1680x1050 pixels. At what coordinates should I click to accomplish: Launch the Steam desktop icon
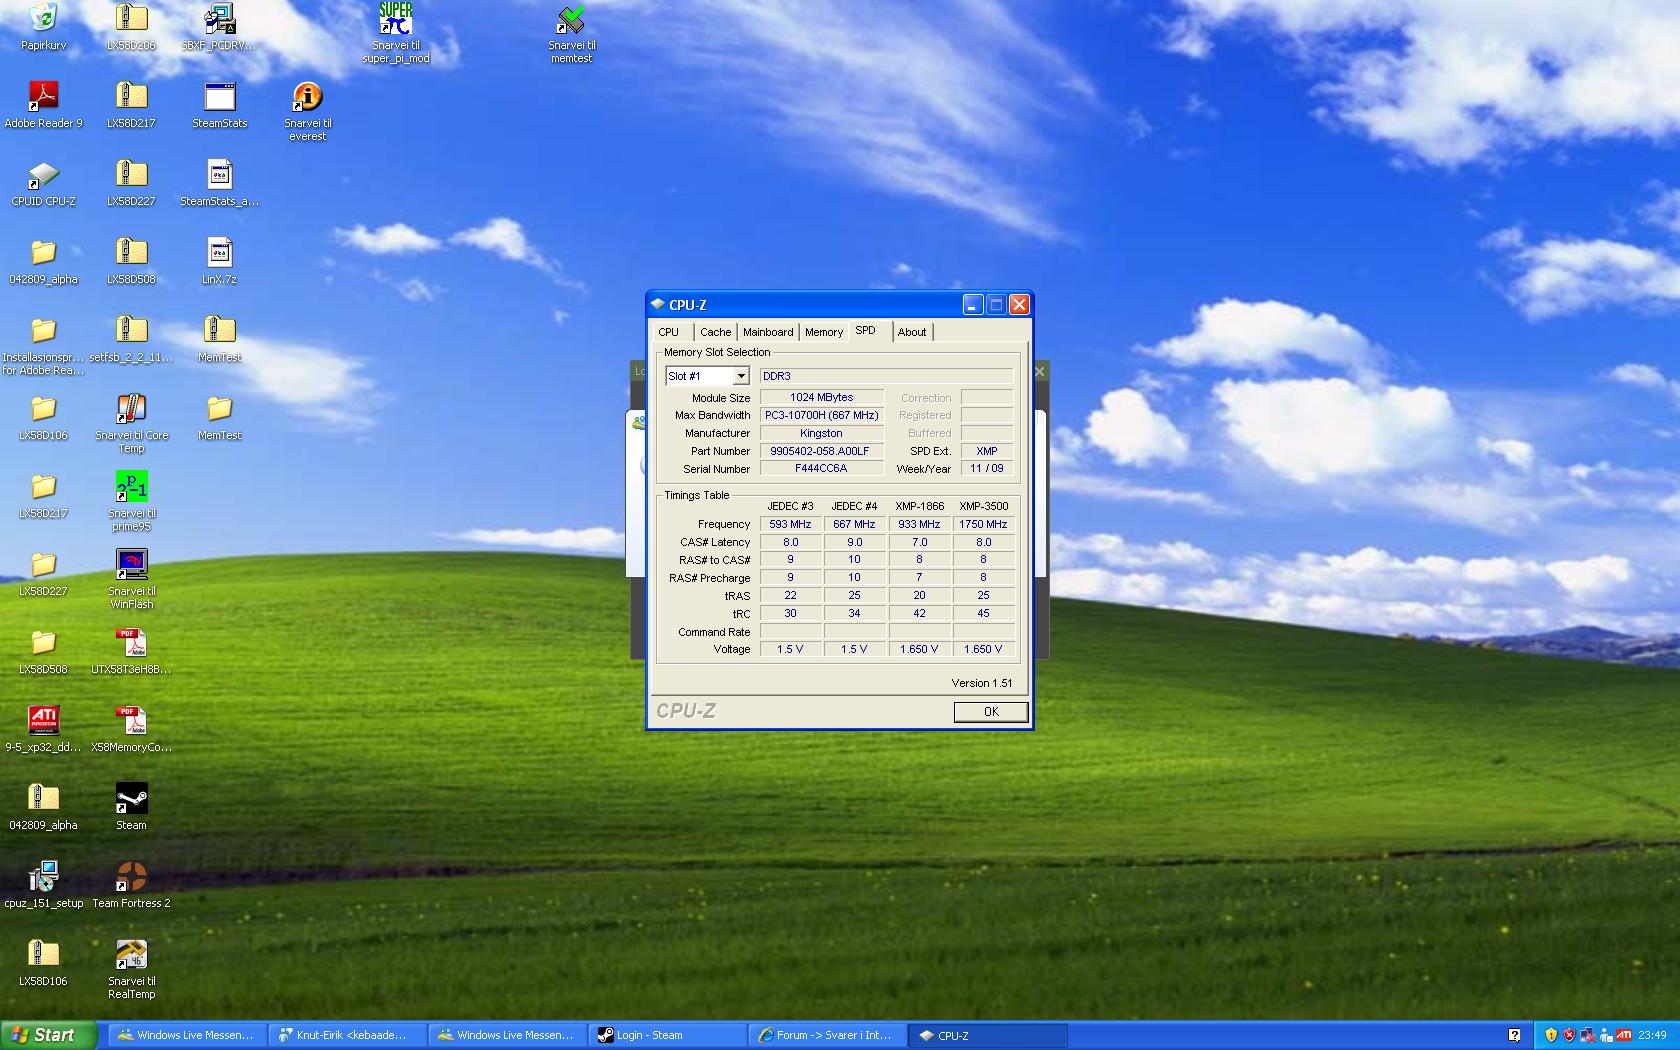[131, 806]
